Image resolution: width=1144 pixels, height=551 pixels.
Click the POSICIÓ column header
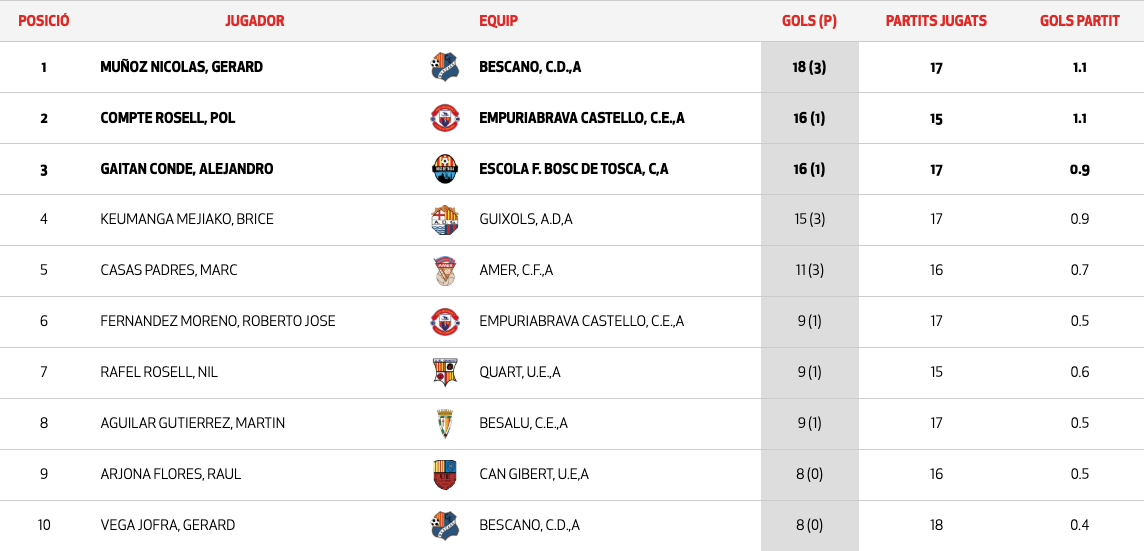pos(44,21)
